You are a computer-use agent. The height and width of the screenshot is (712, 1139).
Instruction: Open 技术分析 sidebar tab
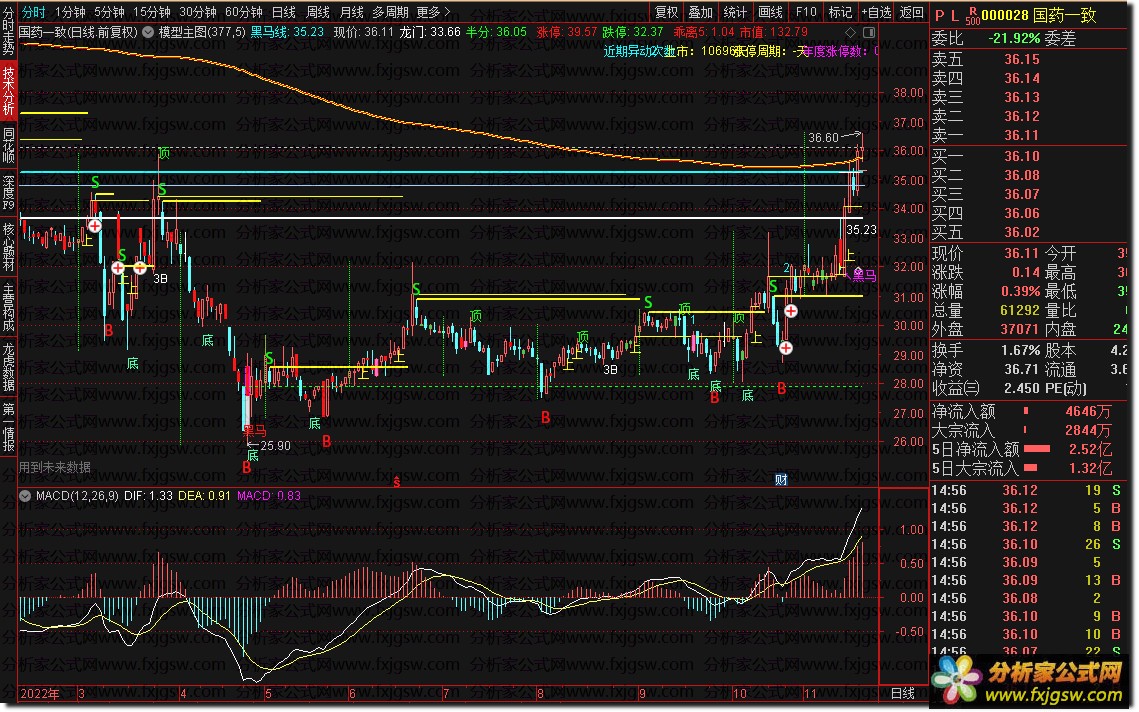[8, 91]
